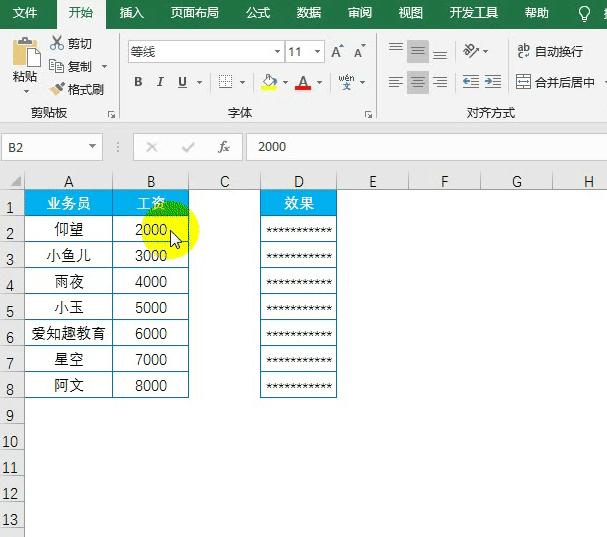Open the 等线 font name dropdown
This screenshot has height=537, width=607.
[x=278, y=51]
